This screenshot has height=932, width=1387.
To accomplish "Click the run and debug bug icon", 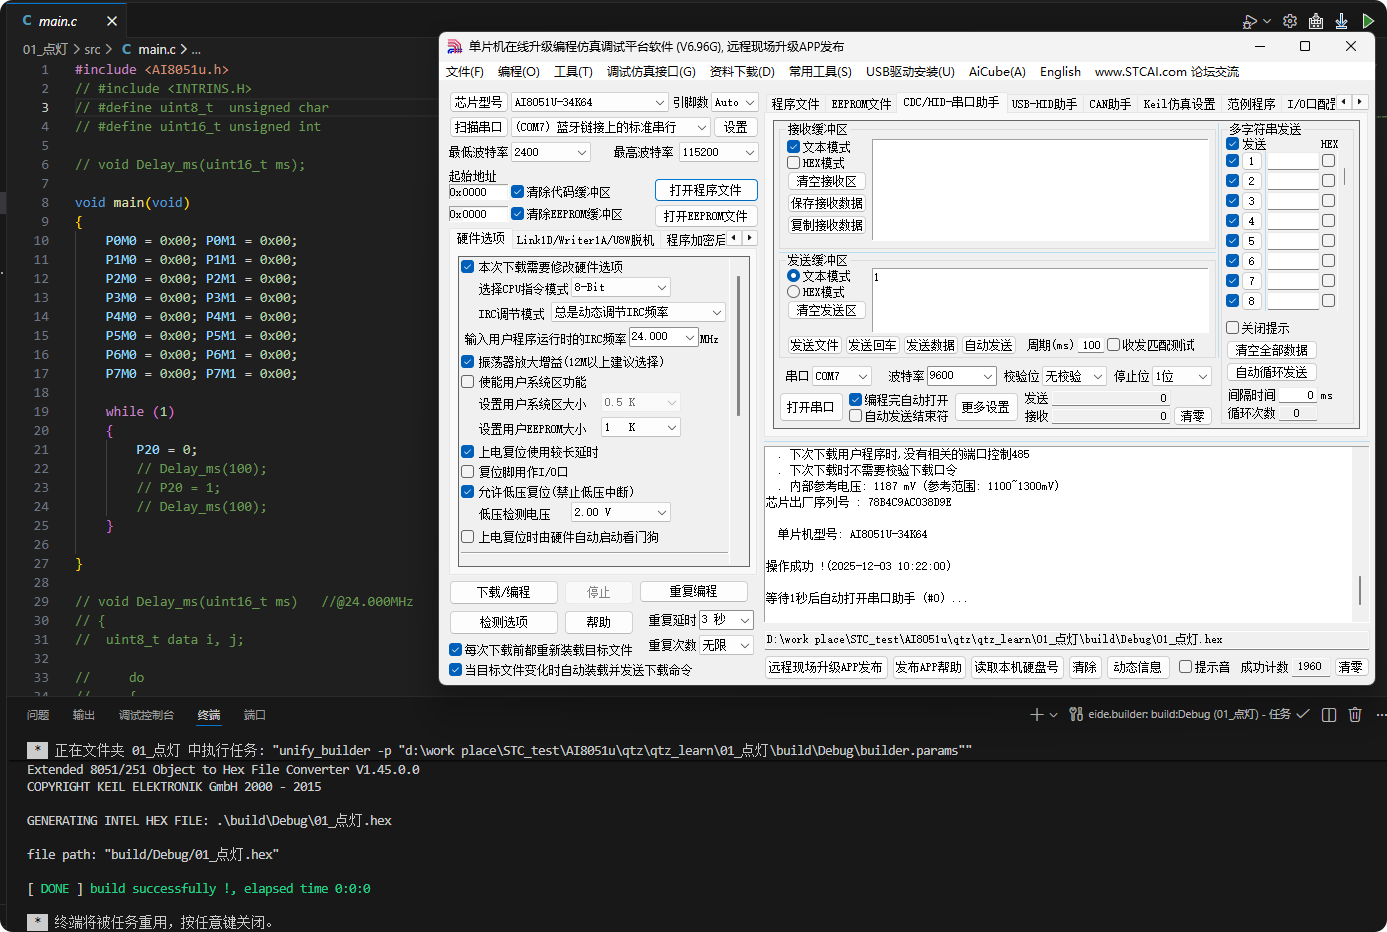I will [x=1249, y=21].
